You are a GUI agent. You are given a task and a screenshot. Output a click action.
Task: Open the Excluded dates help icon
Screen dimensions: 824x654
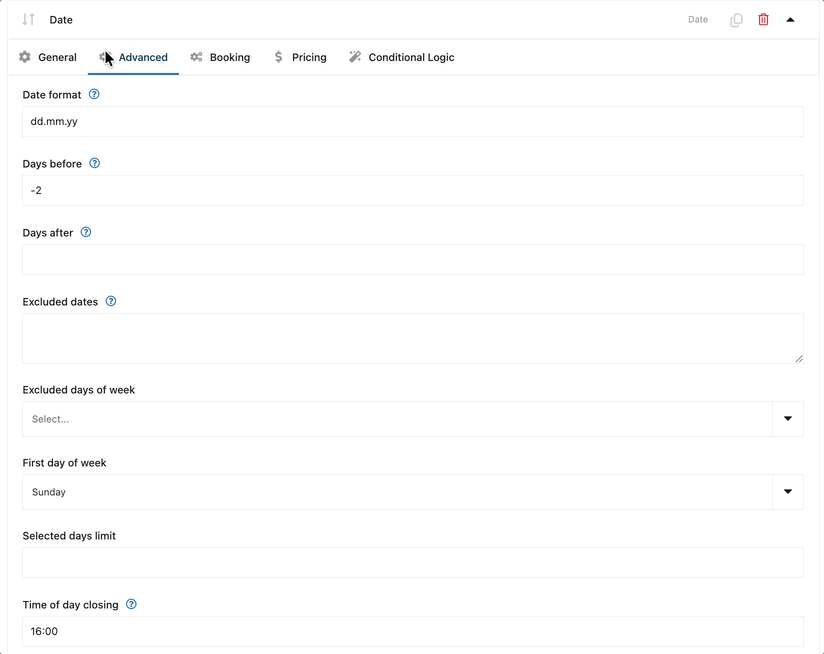111,301
